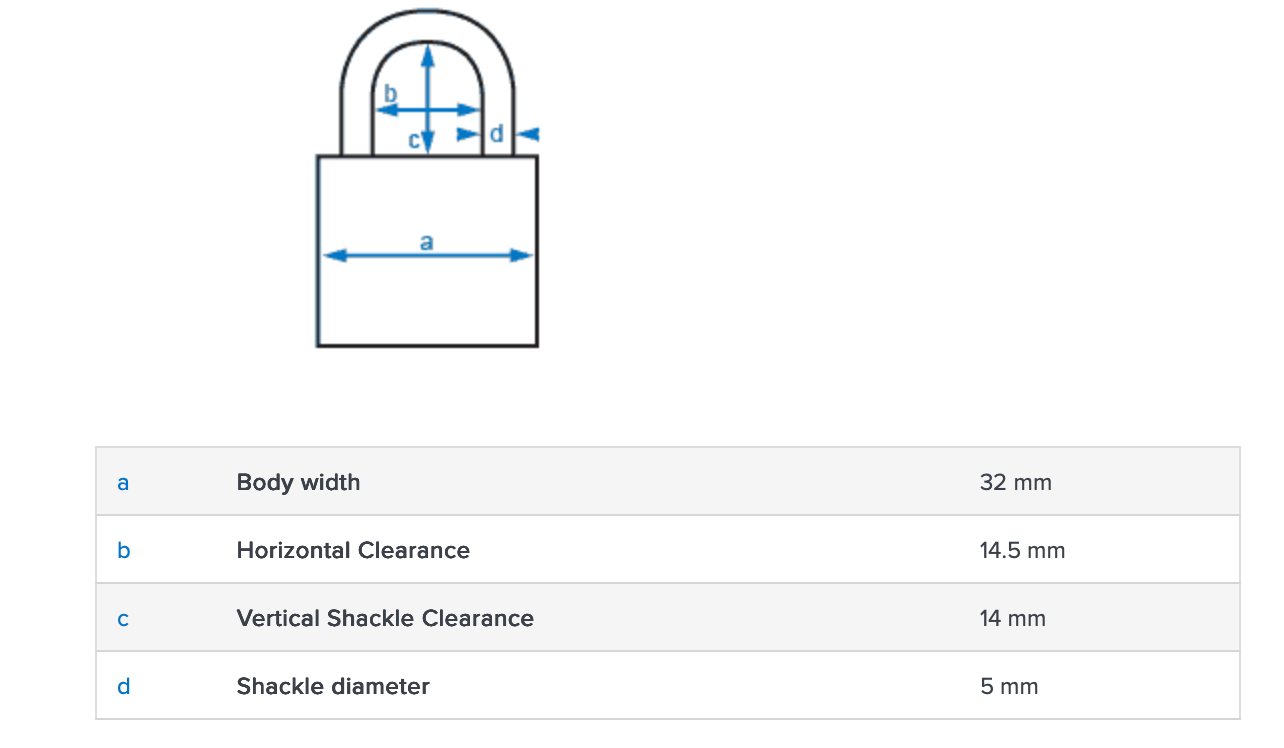Click the 'Horizontal Clearance' row label
Screen dimensions: 1284x748
(x=353, y=551)
